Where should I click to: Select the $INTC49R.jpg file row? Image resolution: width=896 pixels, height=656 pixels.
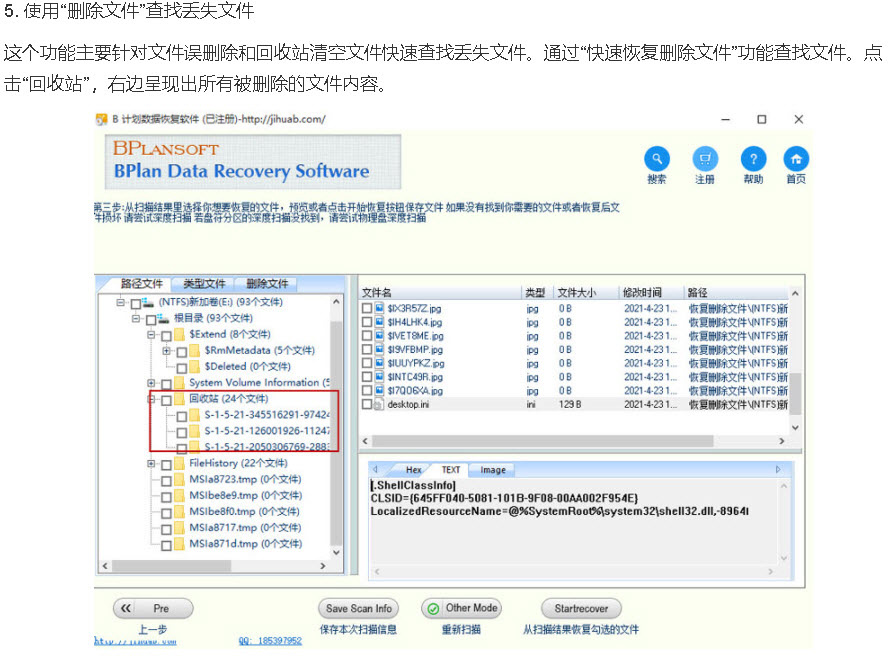[x=574, y=377]
